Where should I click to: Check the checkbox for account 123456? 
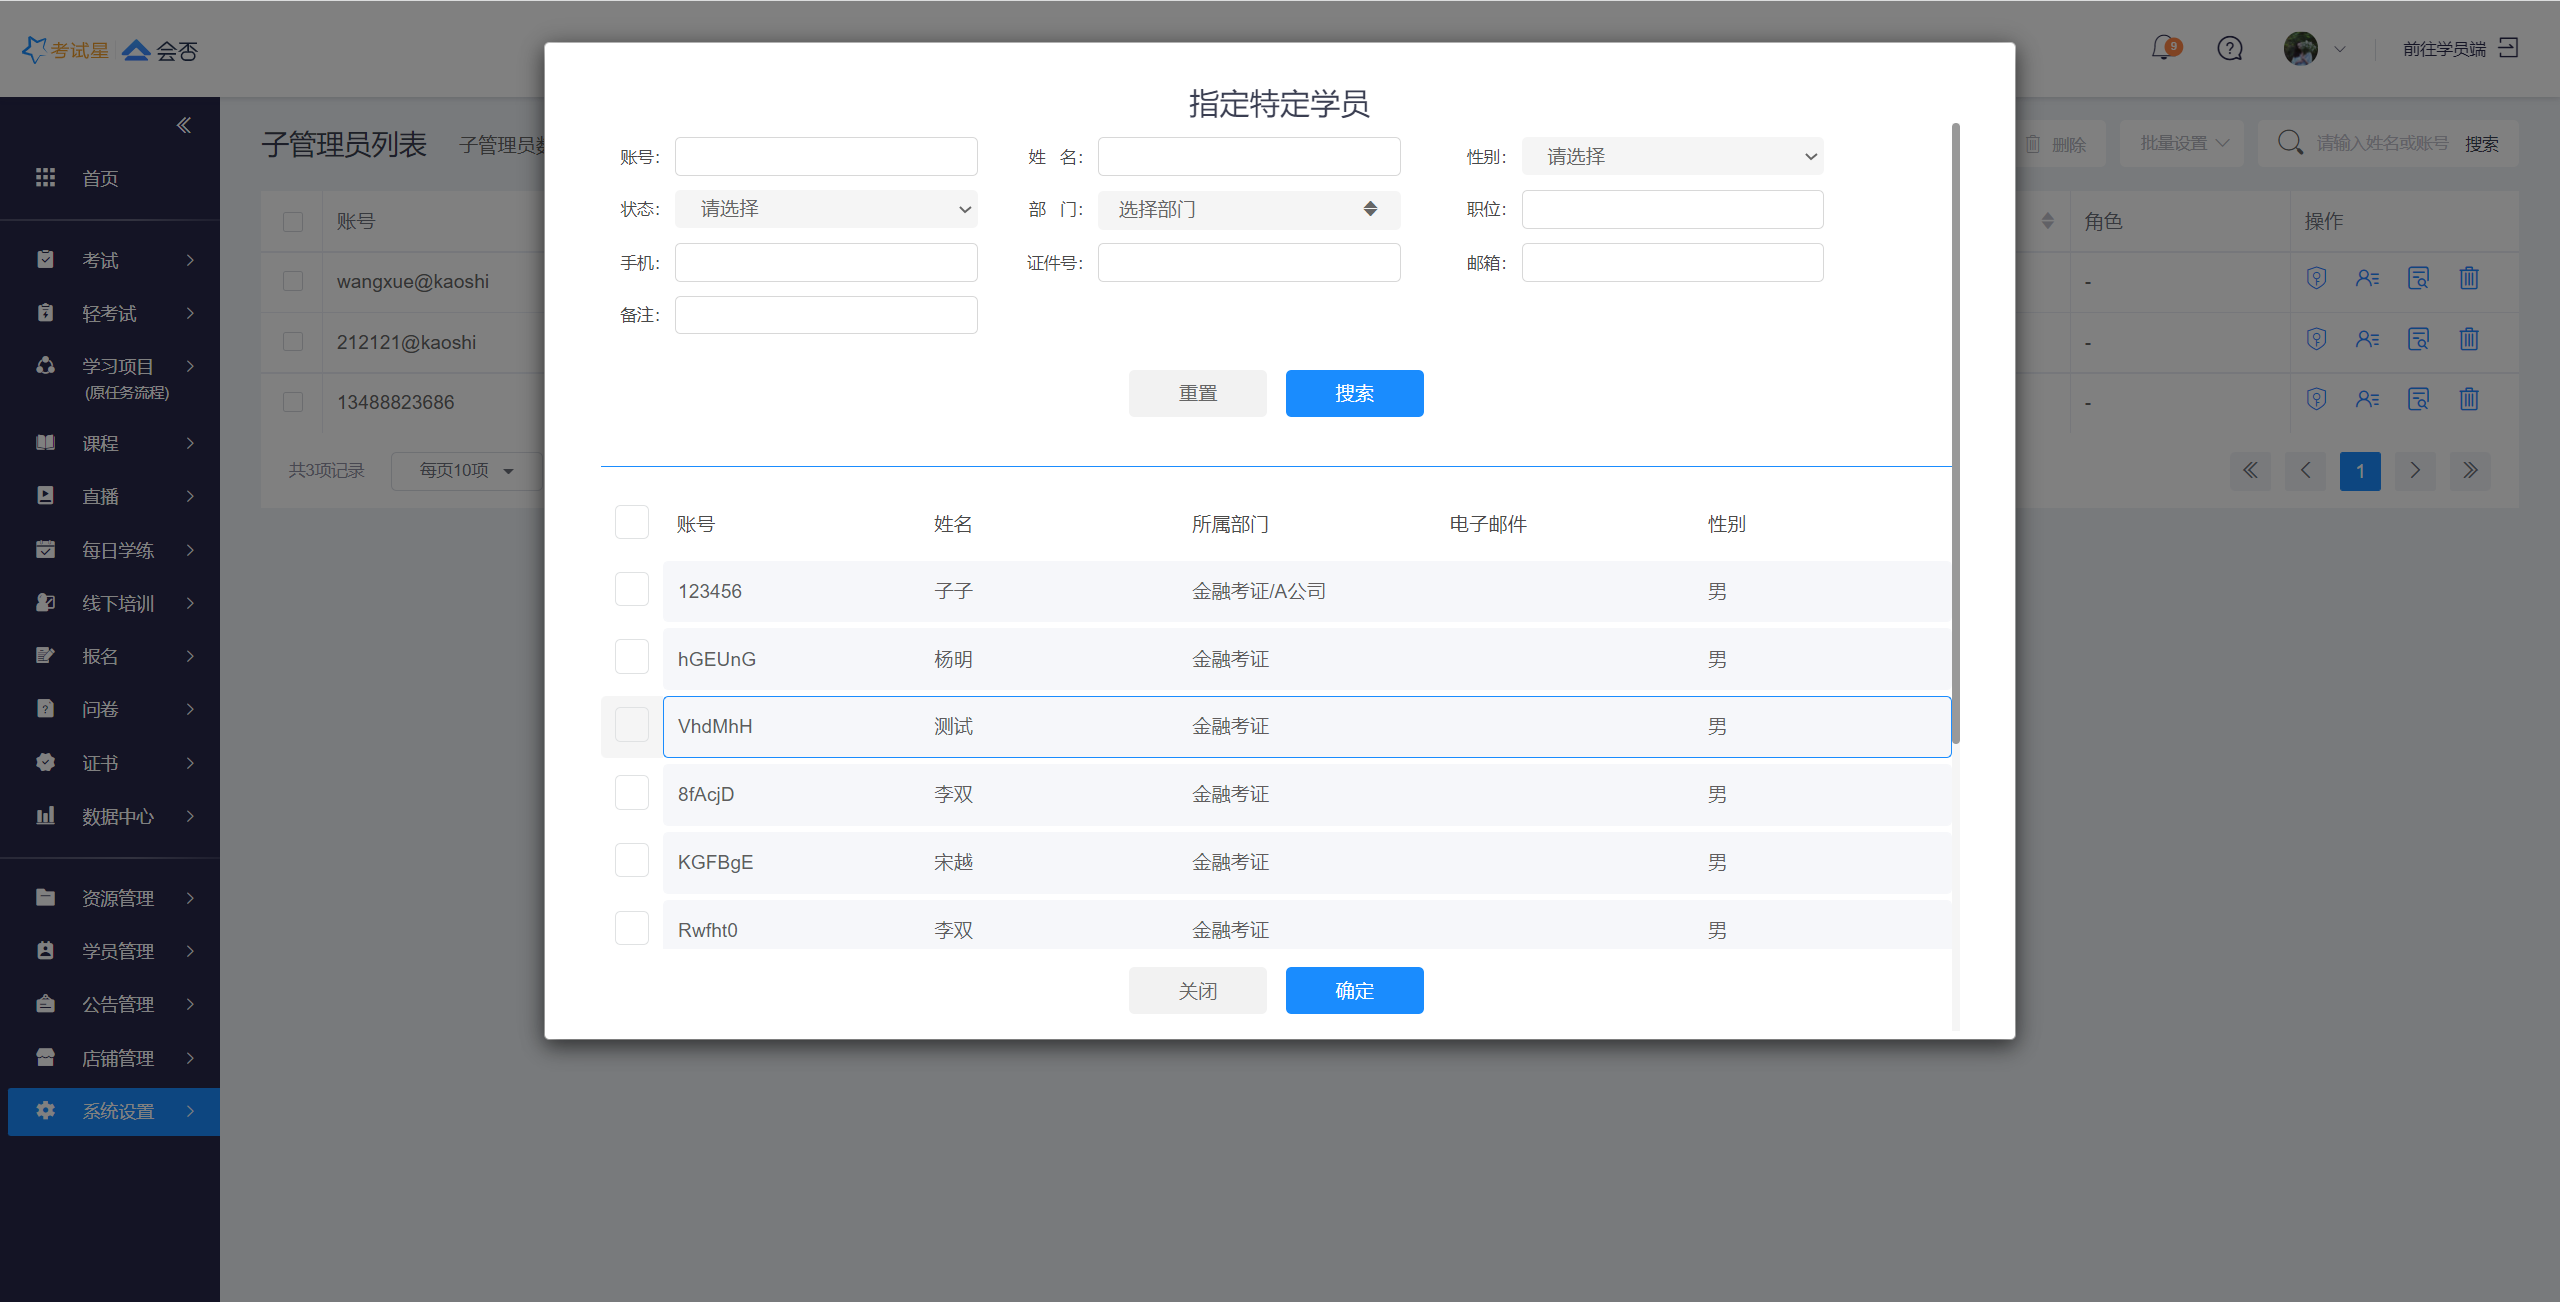[x=631, y=590]
